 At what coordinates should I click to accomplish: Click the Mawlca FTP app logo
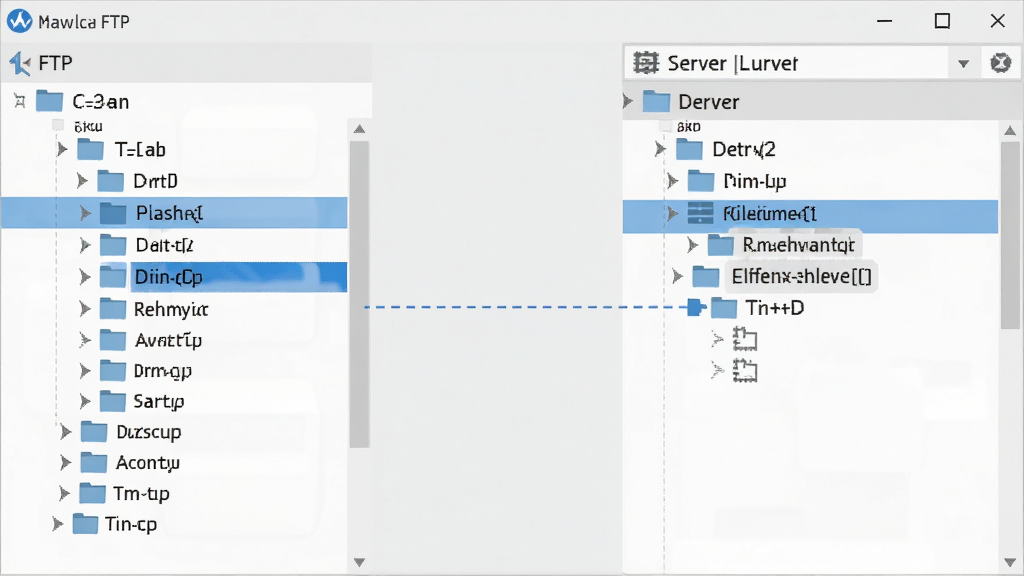coord(20,22)
